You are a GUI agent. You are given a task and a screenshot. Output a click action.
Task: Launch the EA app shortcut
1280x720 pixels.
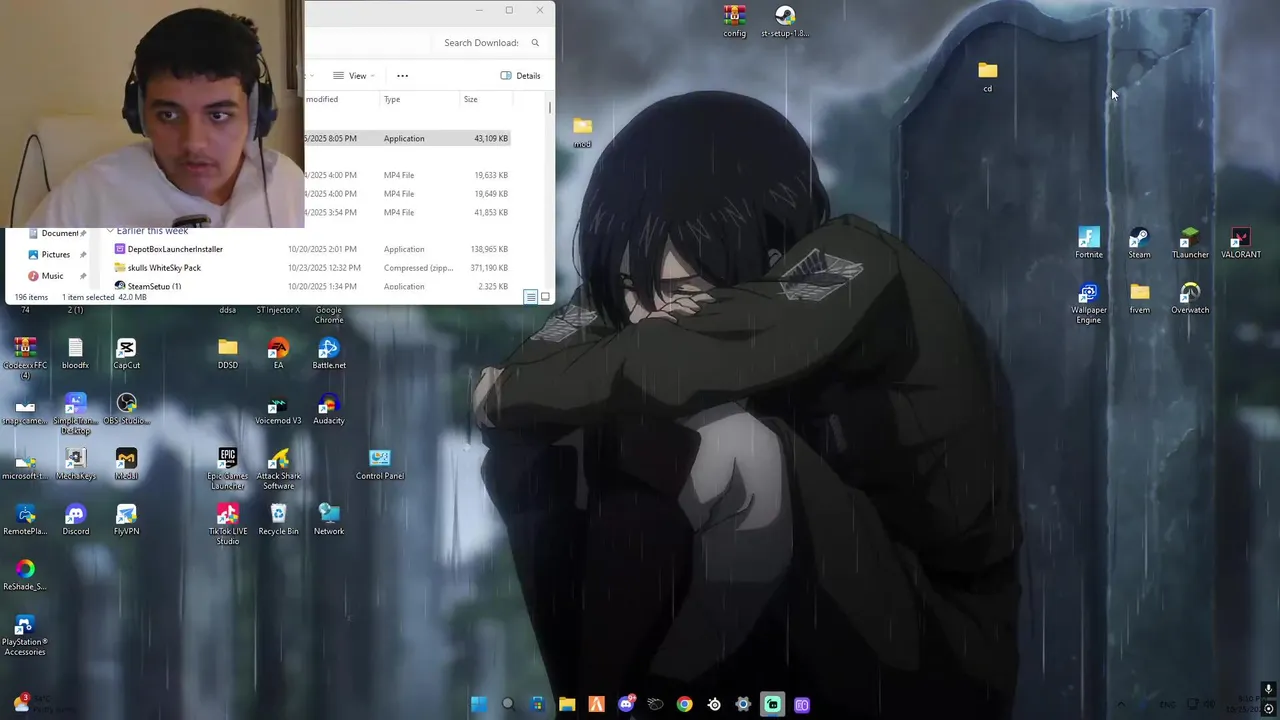click(x=278, y=353)
